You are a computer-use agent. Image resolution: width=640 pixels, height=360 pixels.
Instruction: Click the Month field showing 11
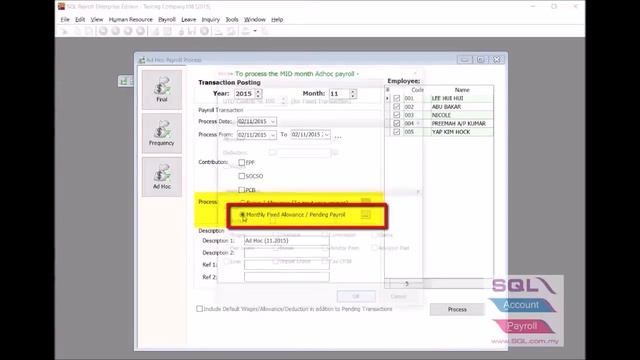[339, 93]
